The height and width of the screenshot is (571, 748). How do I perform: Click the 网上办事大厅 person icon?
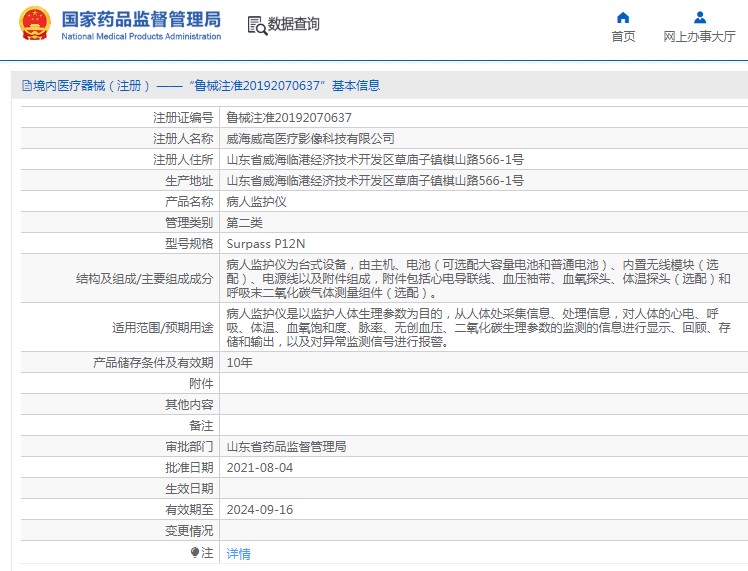(x=699, y=17)
